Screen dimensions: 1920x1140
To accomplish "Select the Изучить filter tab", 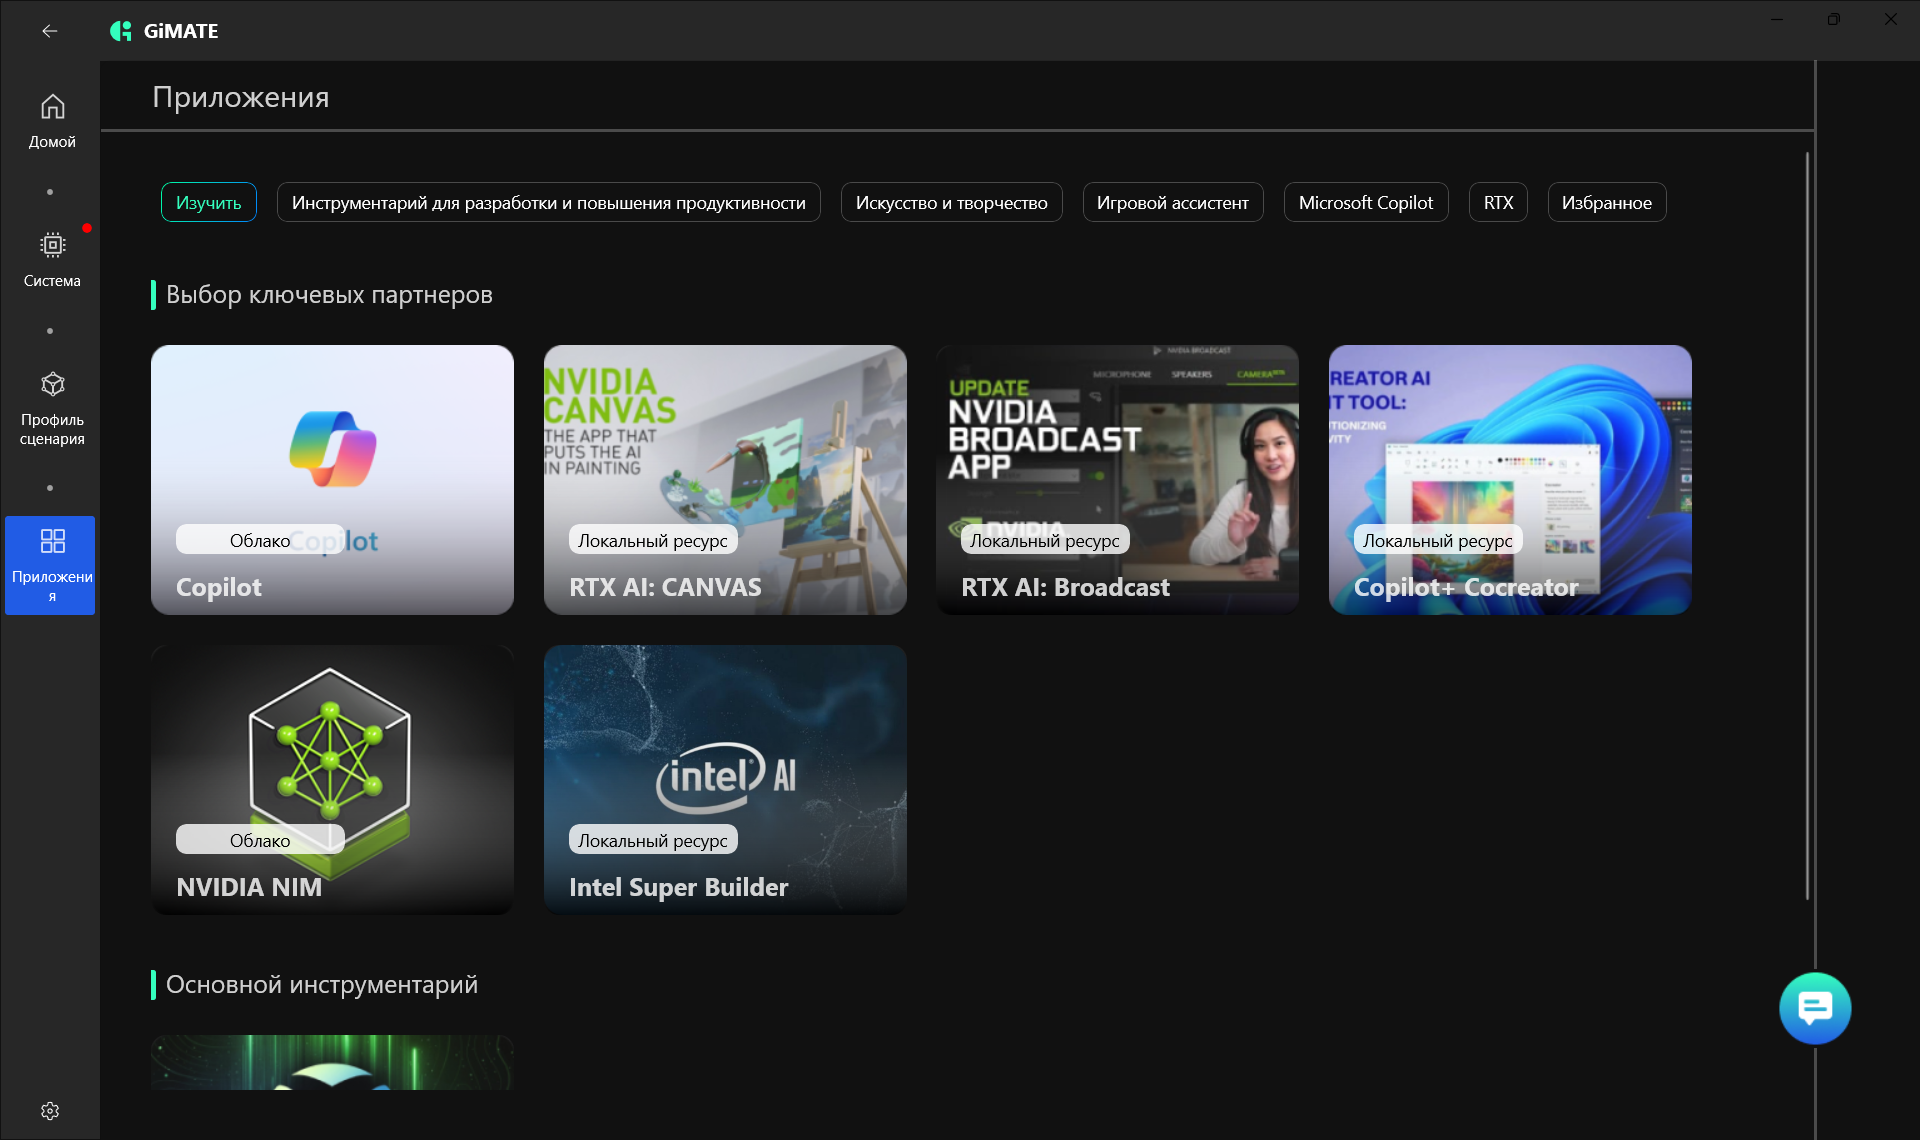I will pyautogui.click(x=209, y=202).
